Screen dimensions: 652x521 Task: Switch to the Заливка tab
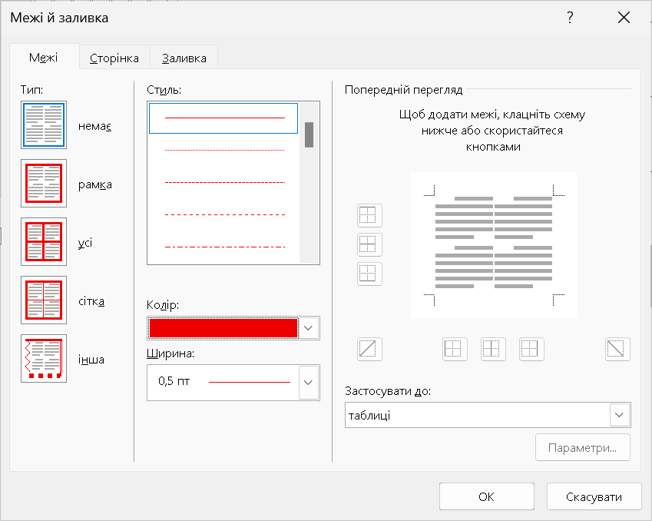[184, 58]
